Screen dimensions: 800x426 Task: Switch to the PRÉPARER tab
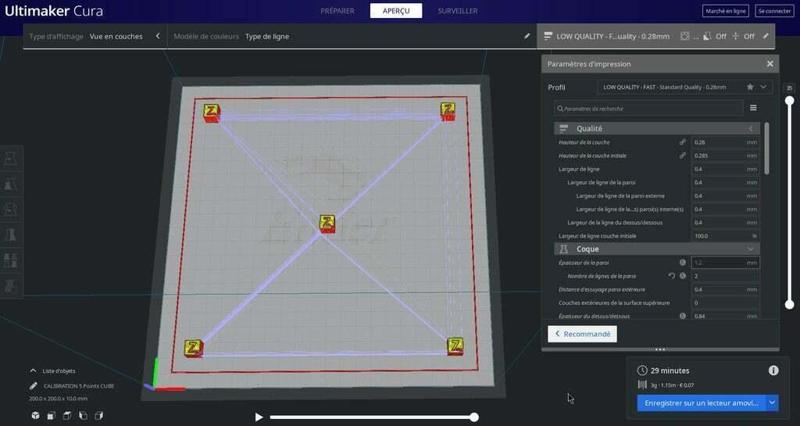tap(337, 11)
